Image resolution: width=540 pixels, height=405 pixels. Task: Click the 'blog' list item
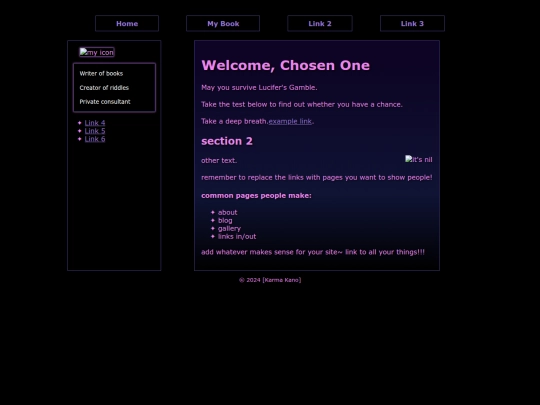coord(225,220)
